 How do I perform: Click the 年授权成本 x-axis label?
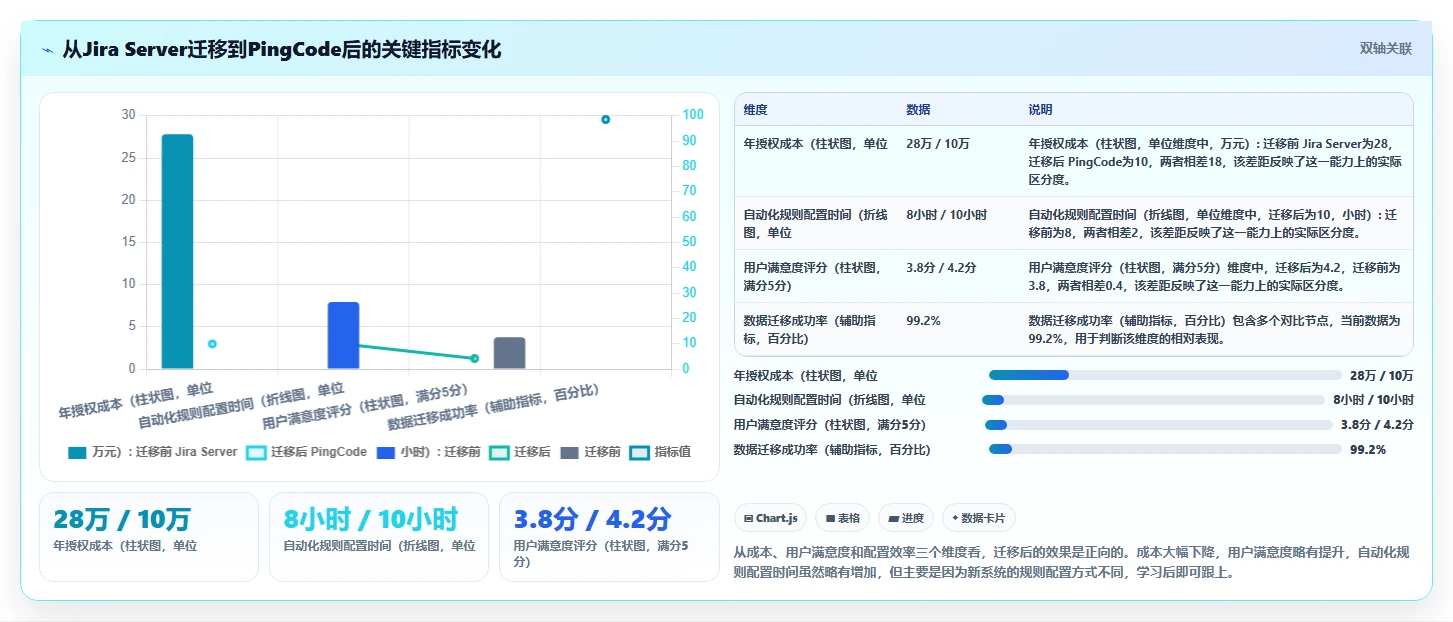coord(136,400)
